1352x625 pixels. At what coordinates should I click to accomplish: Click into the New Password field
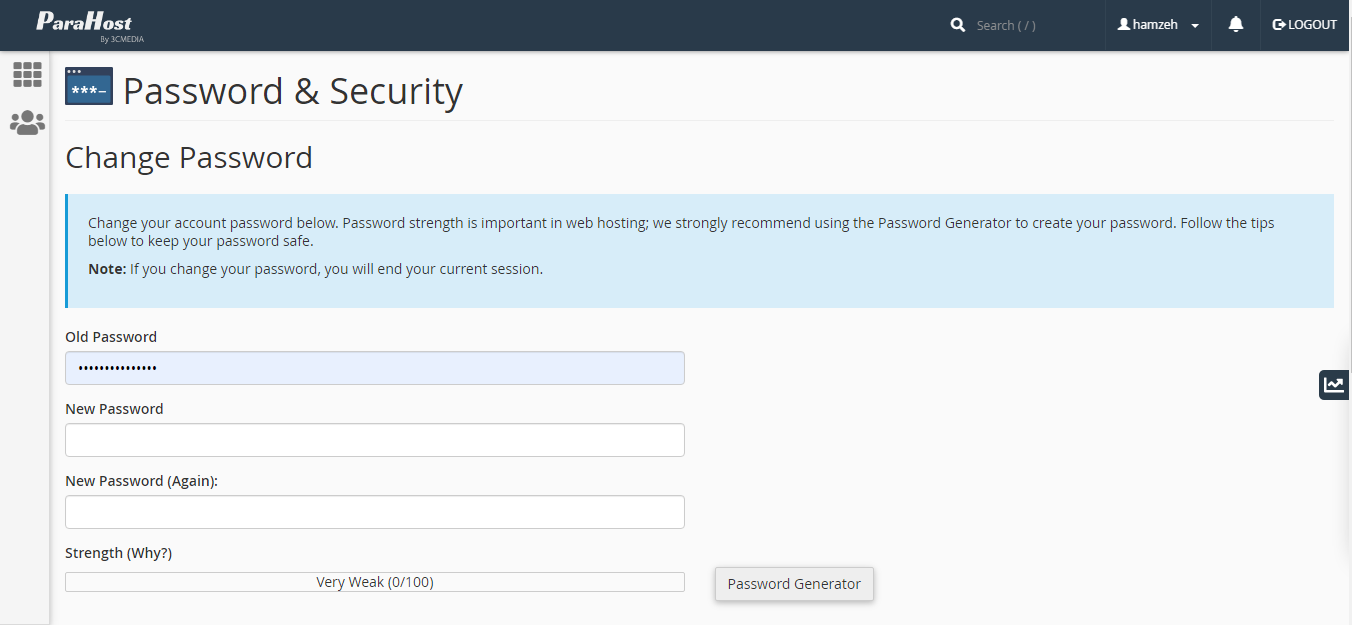(x=375, y=440)
